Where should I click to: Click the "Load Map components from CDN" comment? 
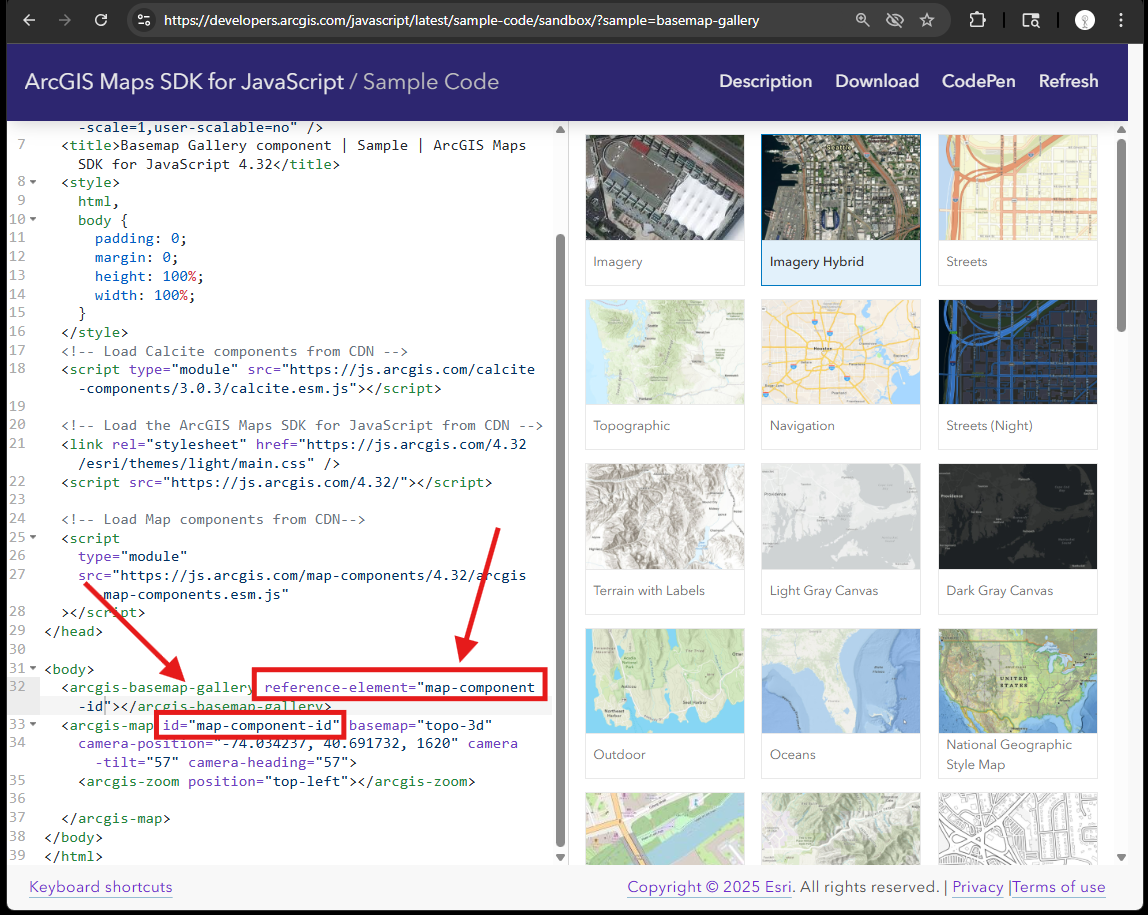213,520
